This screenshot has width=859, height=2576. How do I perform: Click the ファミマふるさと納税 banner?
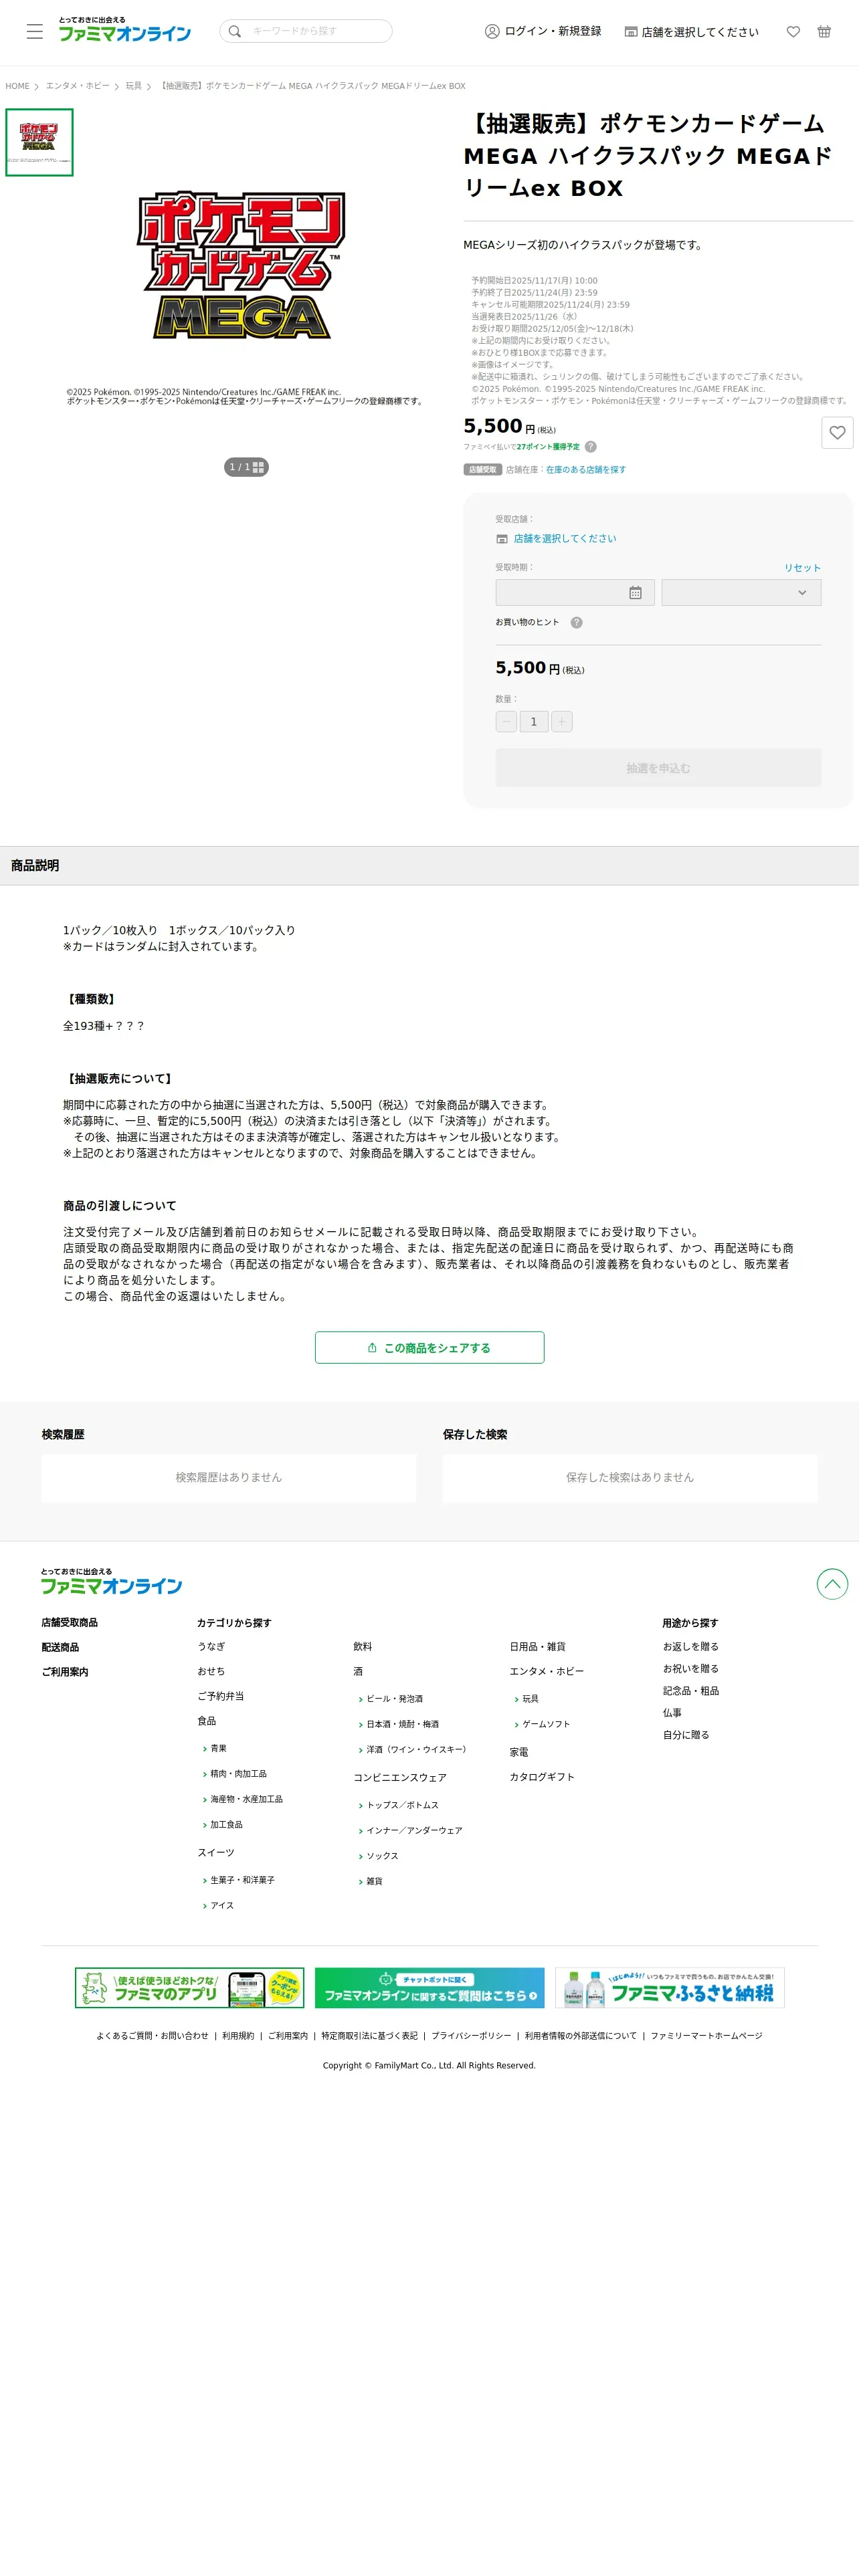click(670, 1988)
